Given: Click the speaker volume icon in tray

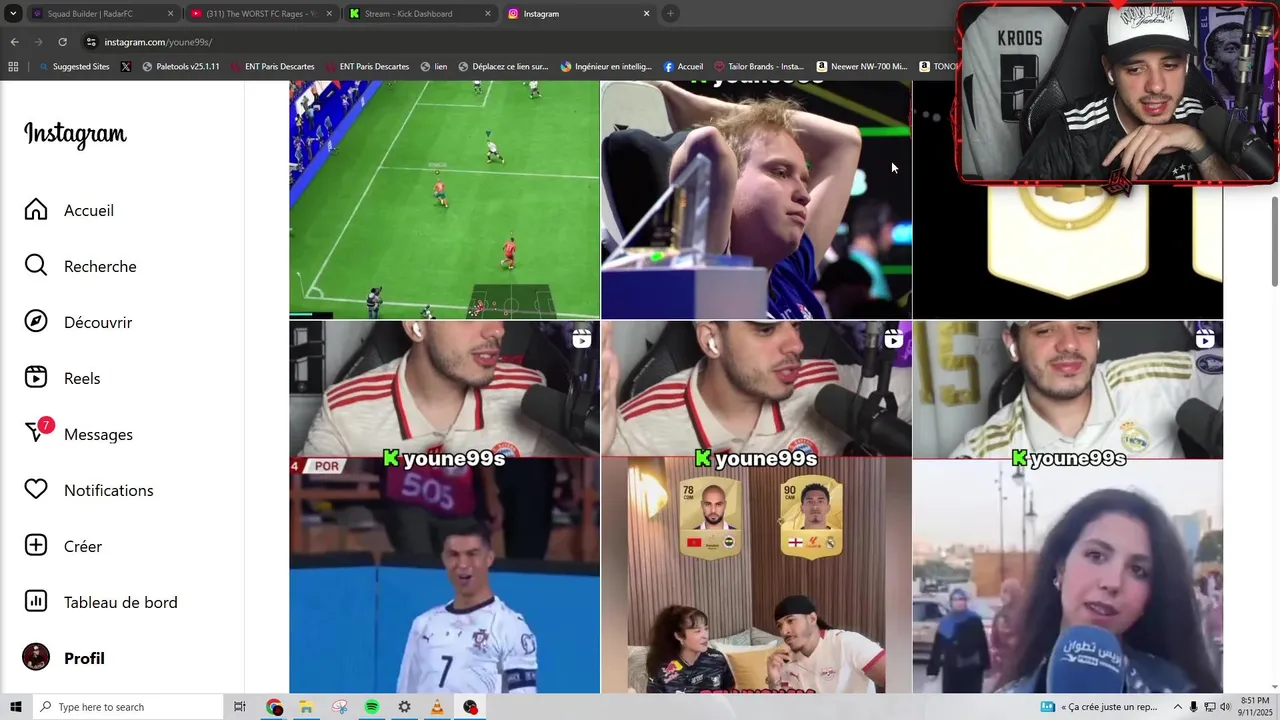Looking at the screenshot, I should click(x=1225, y=707).
